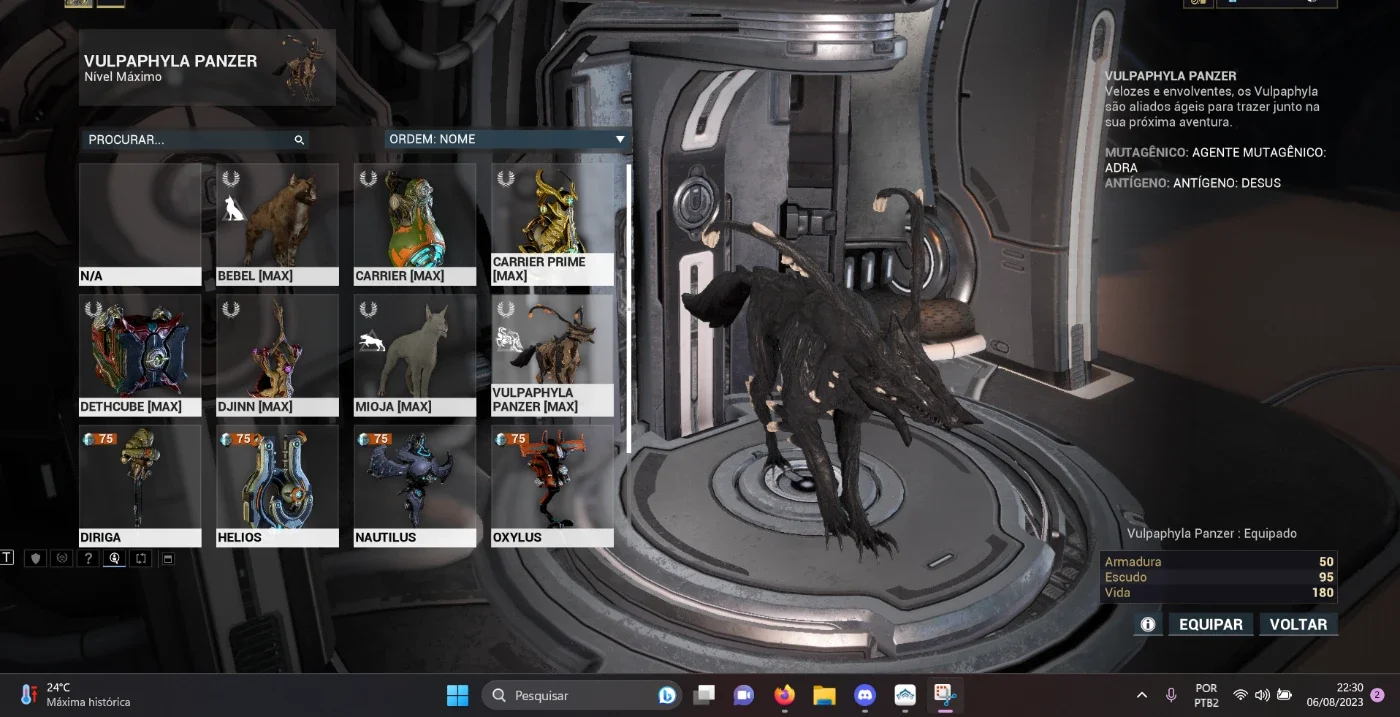Open Discord from the taskbar
Screen dimensions: 1400x717
click(865, 694)
